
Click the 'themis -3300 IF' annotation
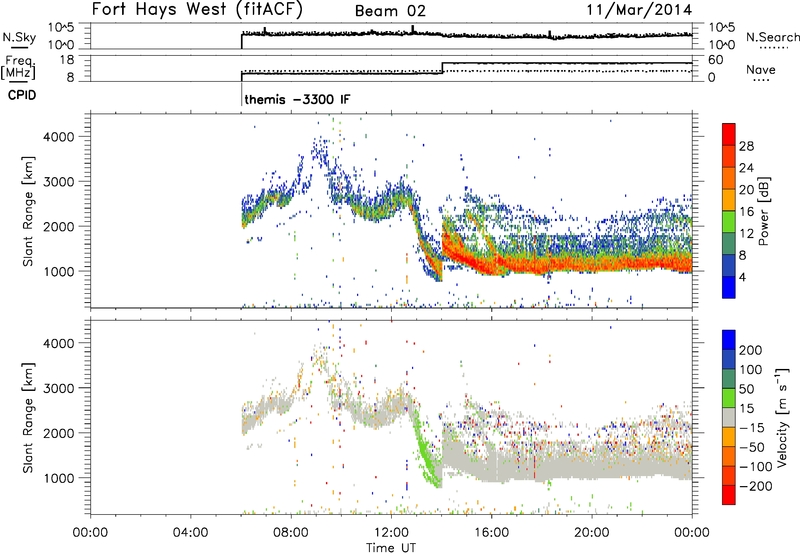(x=297, y=99)
